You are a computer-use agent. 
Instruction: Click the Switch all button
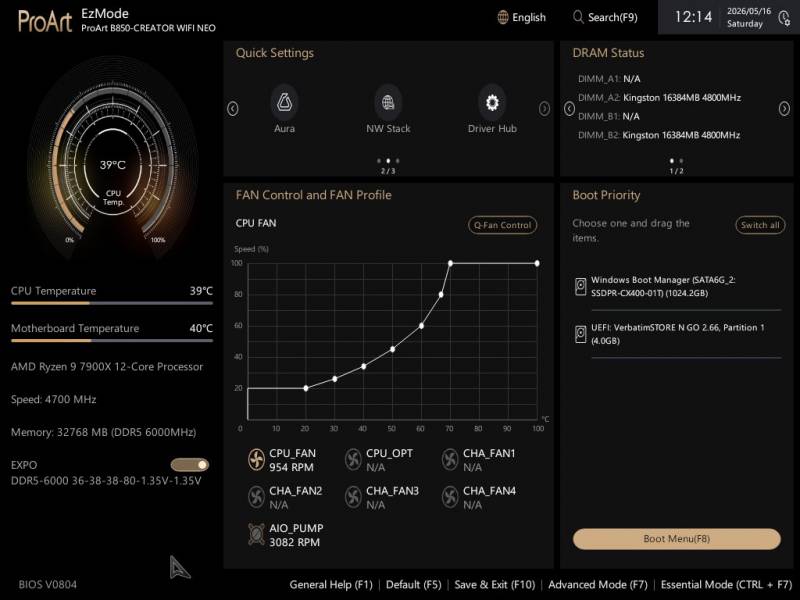(x=760, y=225)
